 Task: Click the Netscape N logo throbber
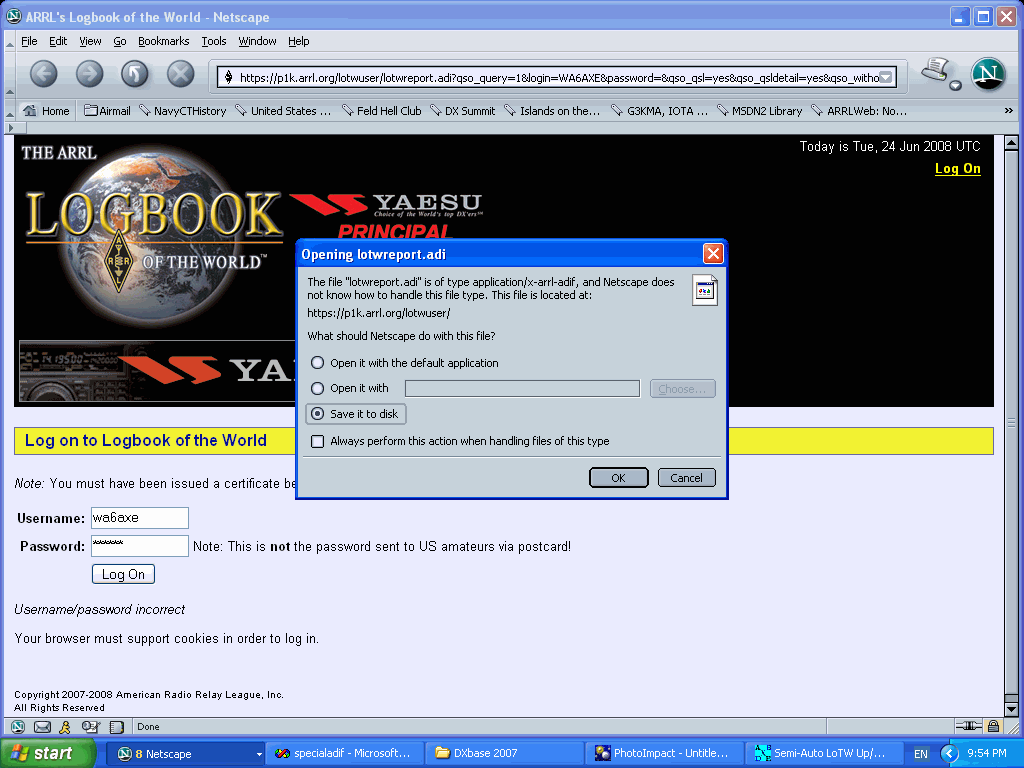pyautogui.click(x=987, y=74)
